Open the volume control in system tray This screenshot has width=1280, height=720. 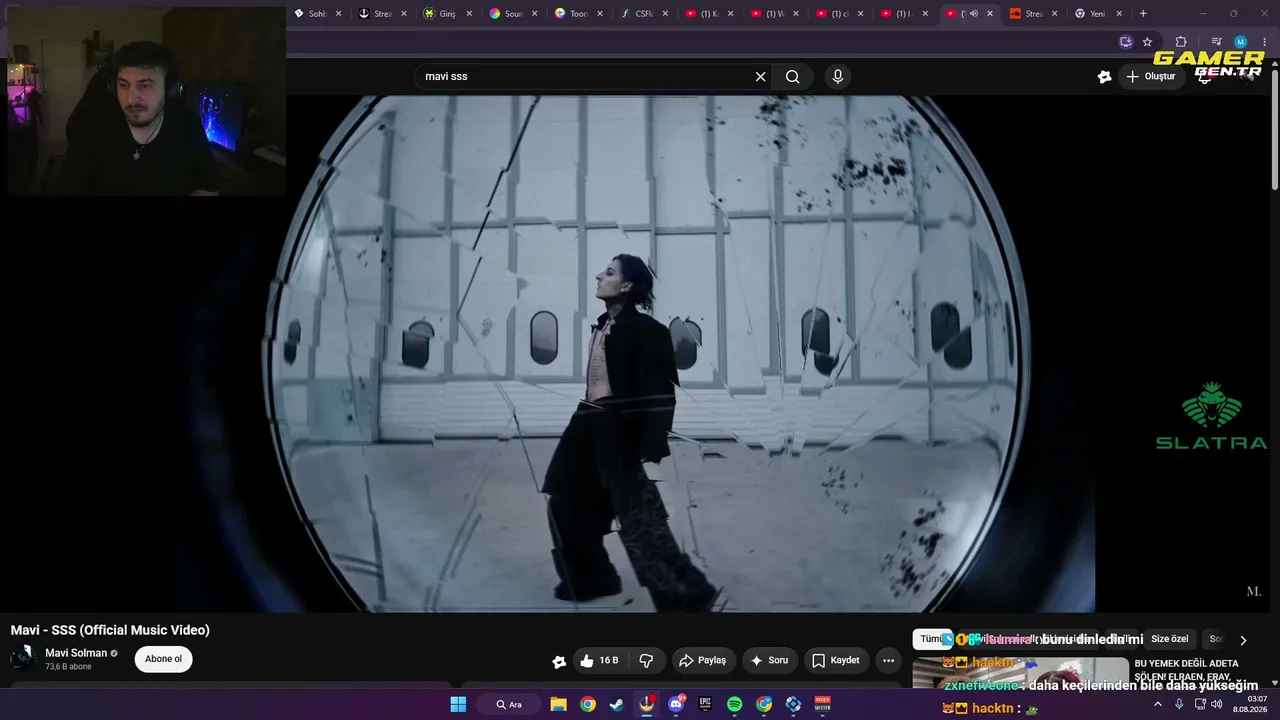pyautogui.click(x=1217, y=704)
